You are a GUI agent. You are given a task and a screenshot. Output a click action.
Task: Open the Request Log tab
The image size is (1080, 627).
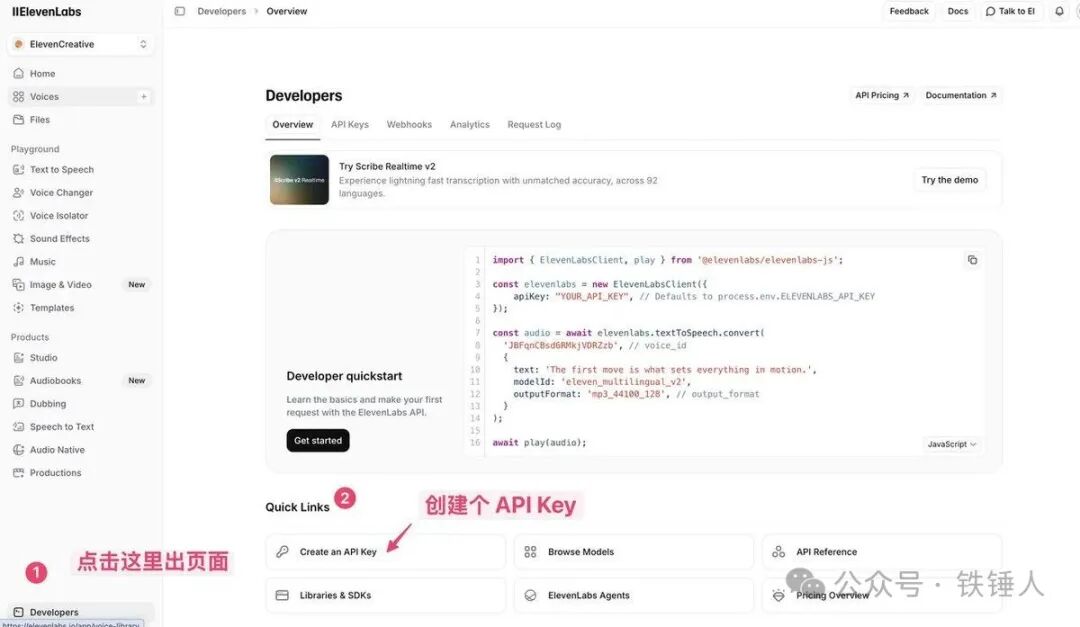coord(534,125)
